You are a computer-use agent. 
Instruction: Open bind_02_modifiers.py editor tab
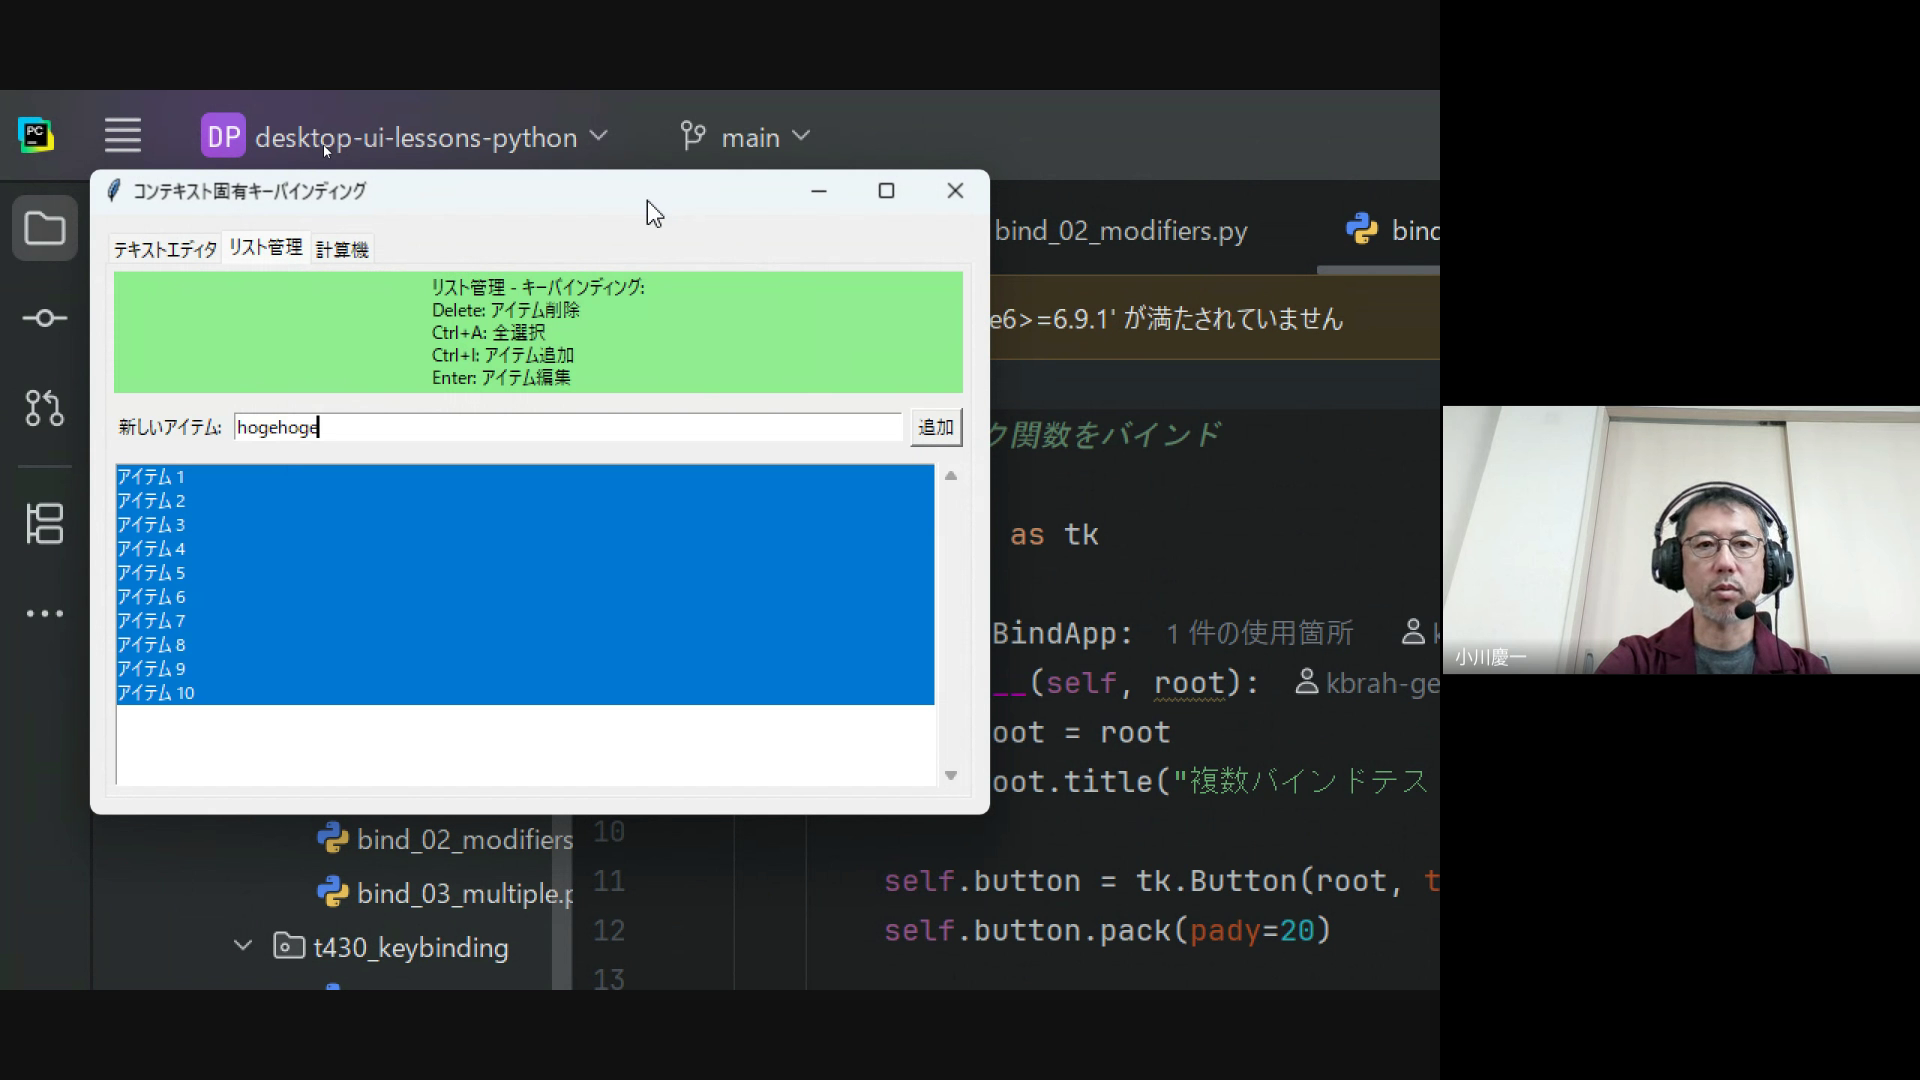pyautogui.click(x=1120, y=231)
